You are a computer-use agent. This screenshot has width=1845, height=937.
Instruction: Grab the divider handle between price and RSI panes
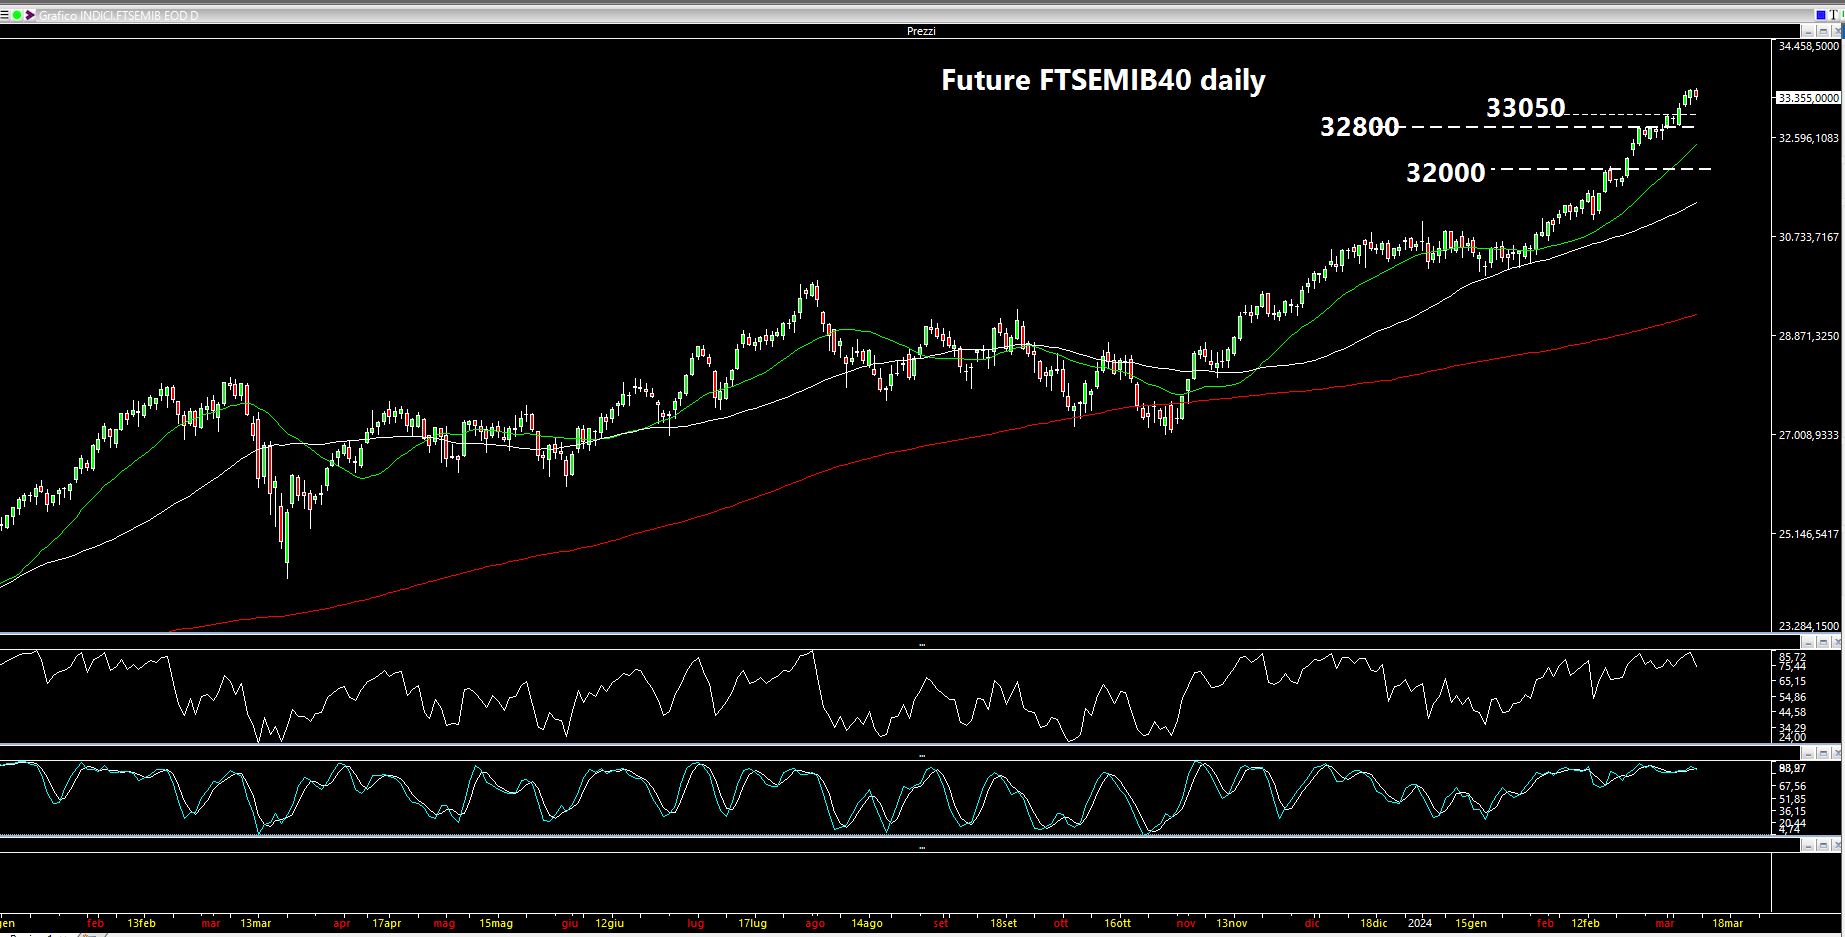[921, 644]
